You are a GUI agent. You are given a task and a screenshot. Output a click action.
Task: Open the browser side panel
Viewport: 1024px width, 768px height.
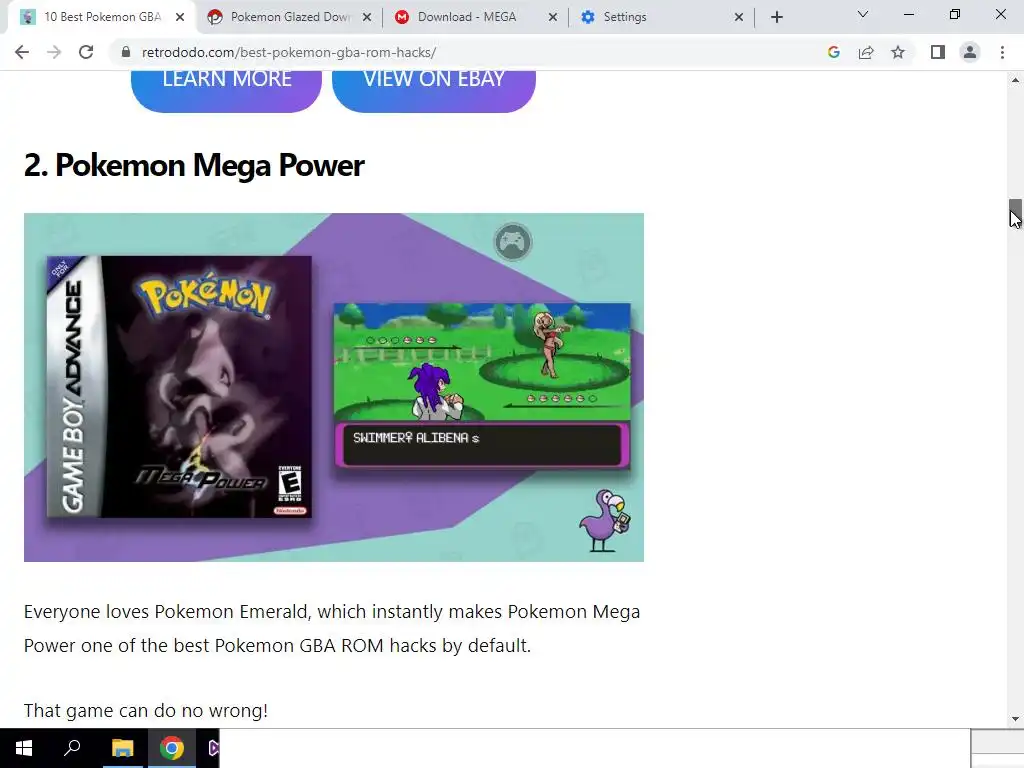click(938, 52)
